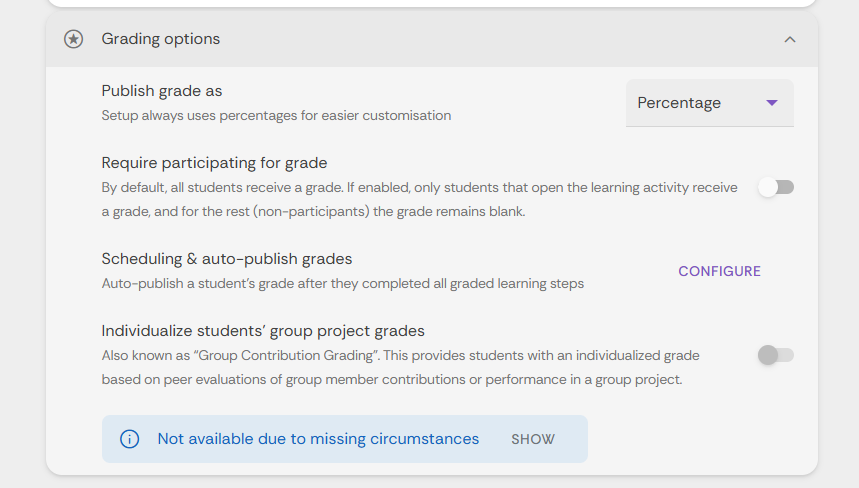Click the Not available due to missing circumstances message
859x488 pixels.
tap(318, 439)
